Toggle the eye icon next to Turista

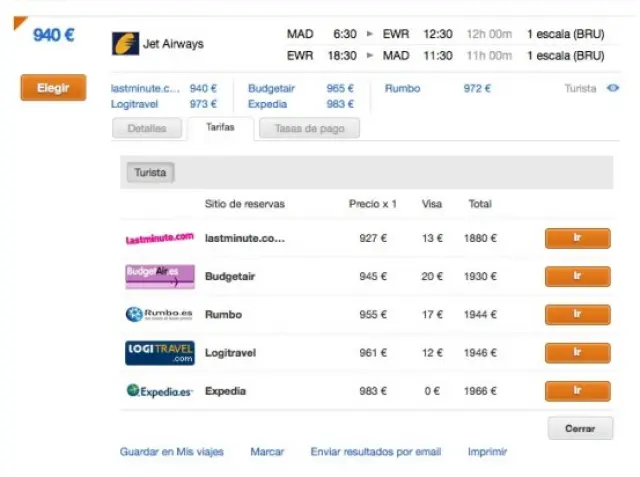point(613,88)
